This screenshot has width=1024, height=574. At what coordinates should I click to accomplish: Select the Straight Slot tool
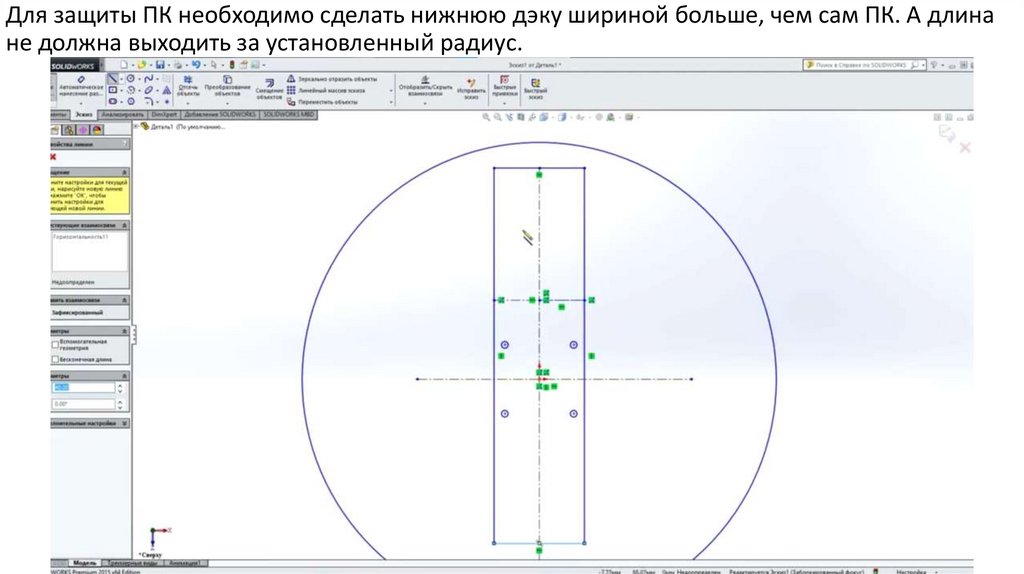[112, 101]
